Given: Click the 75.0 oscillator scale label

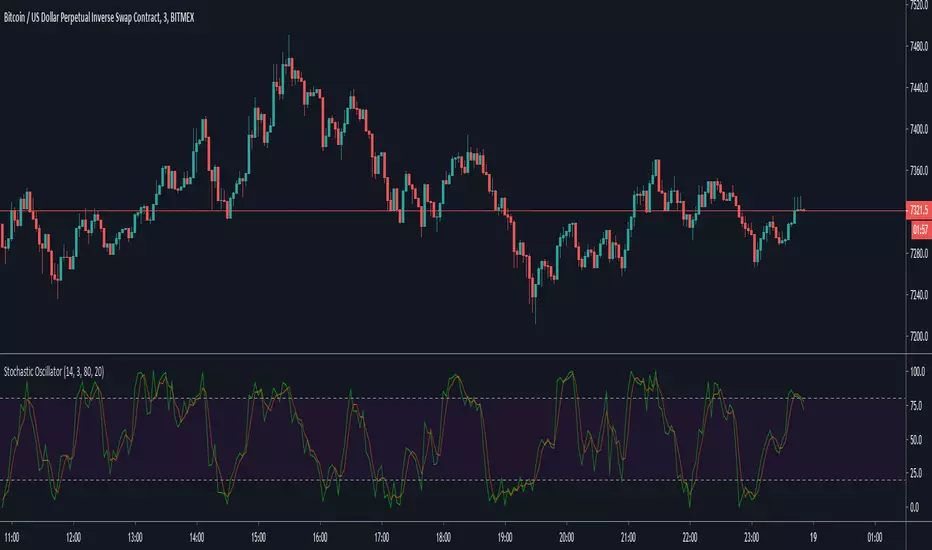Looking at the screenshot, I should tap(917, 406).
